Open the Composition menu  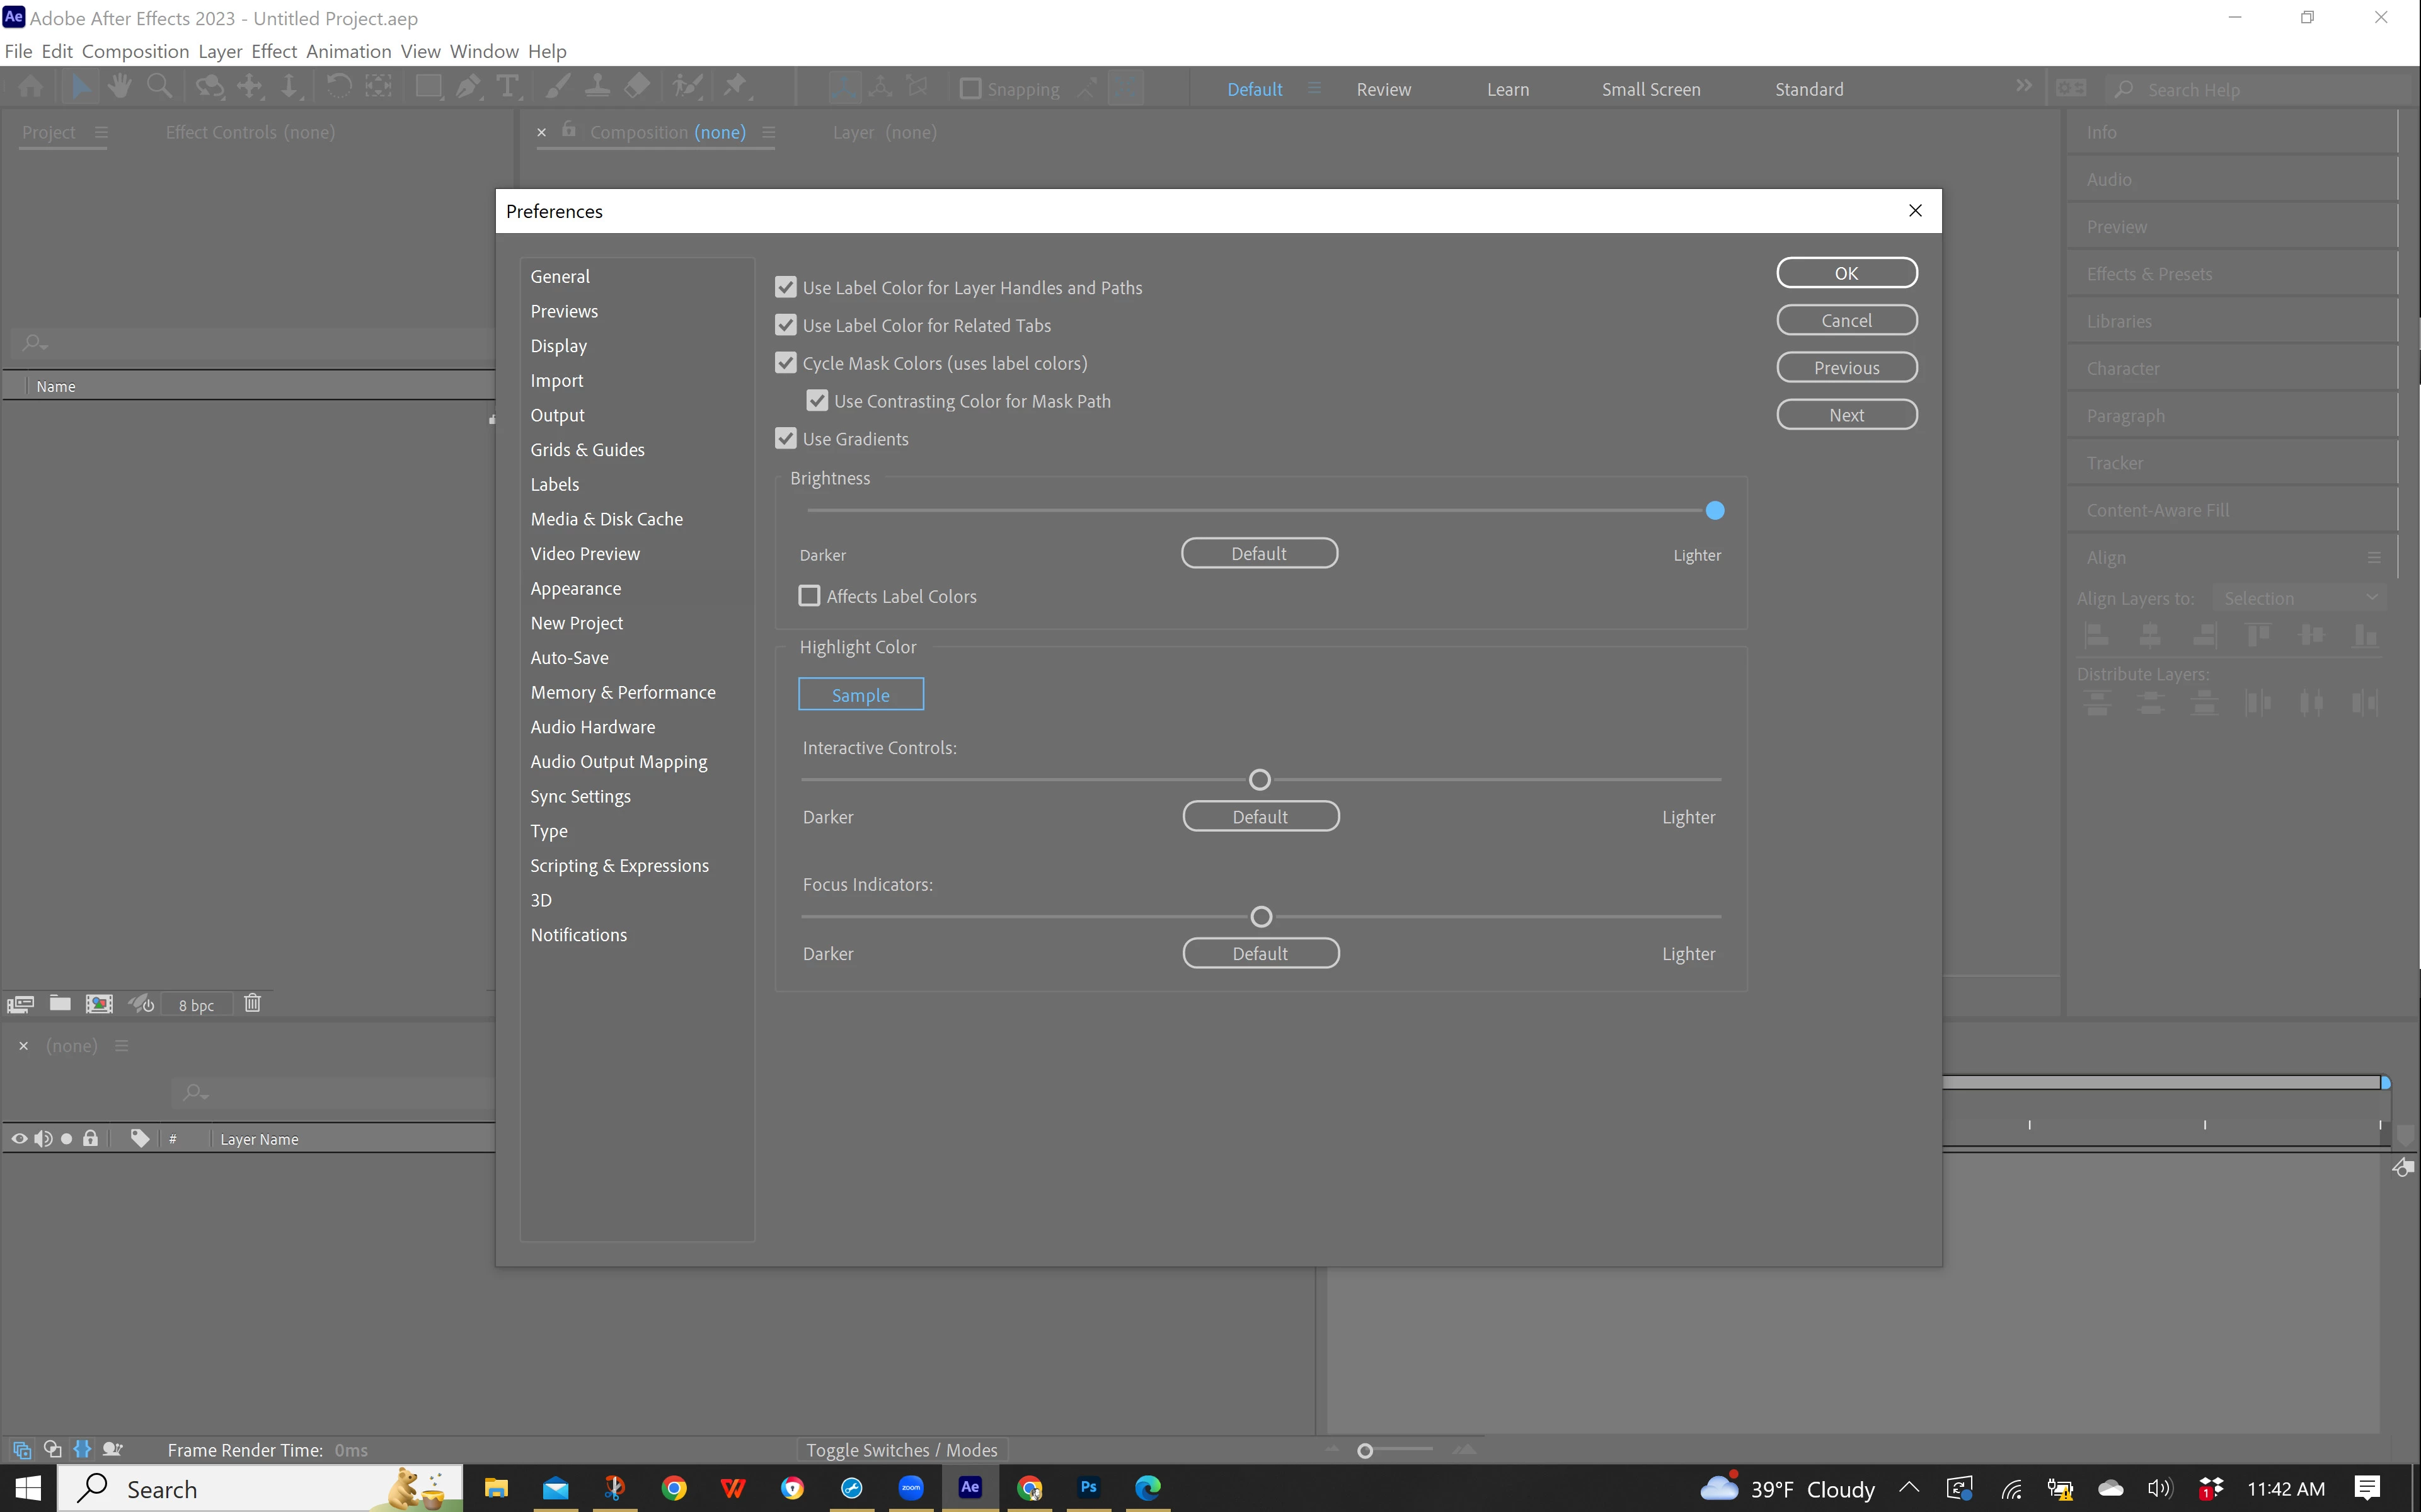tap(135, 51)
